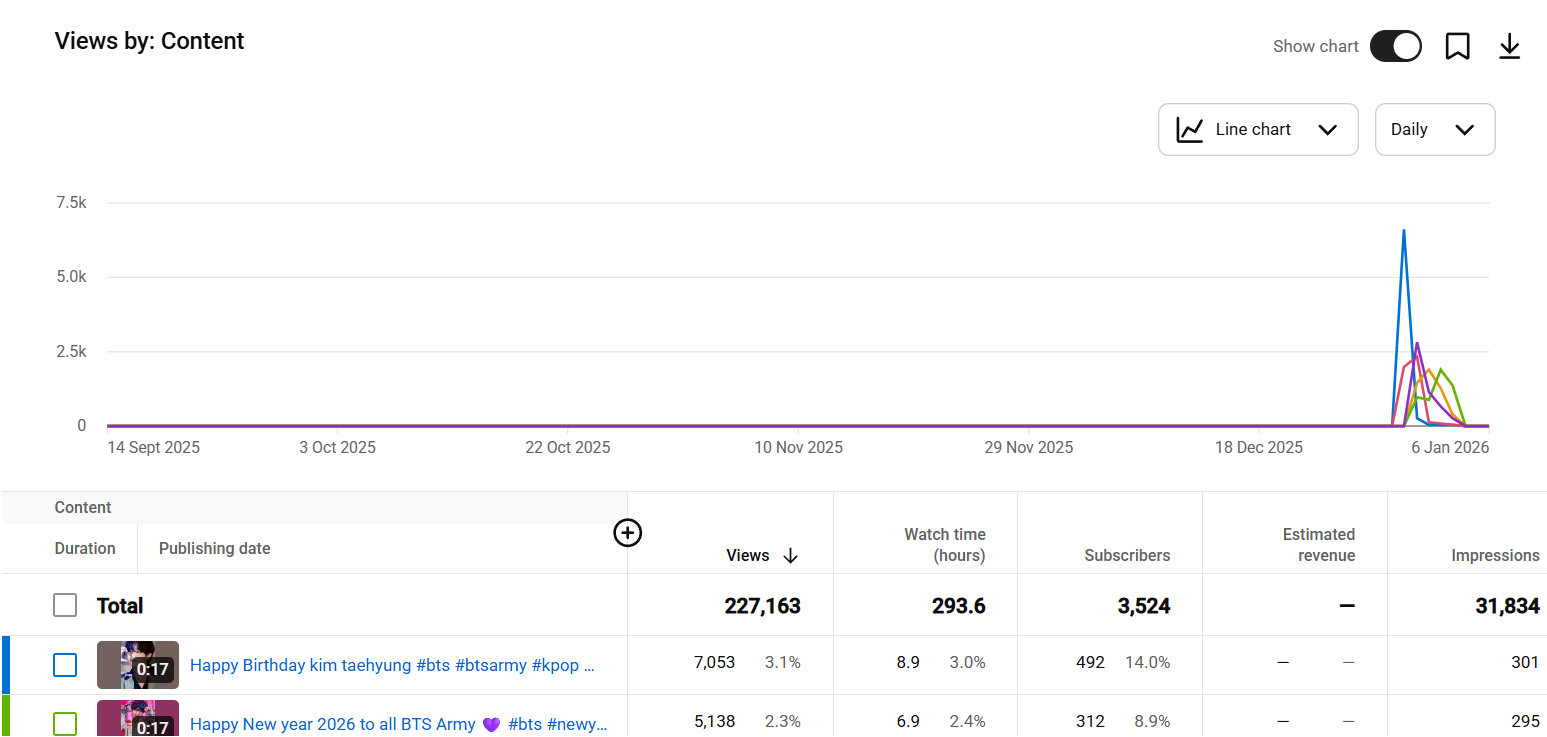The height and width of the screenshot is (737, 1547).
Task: Open Happy New year 2026 video link
Action: coord(398,724)
